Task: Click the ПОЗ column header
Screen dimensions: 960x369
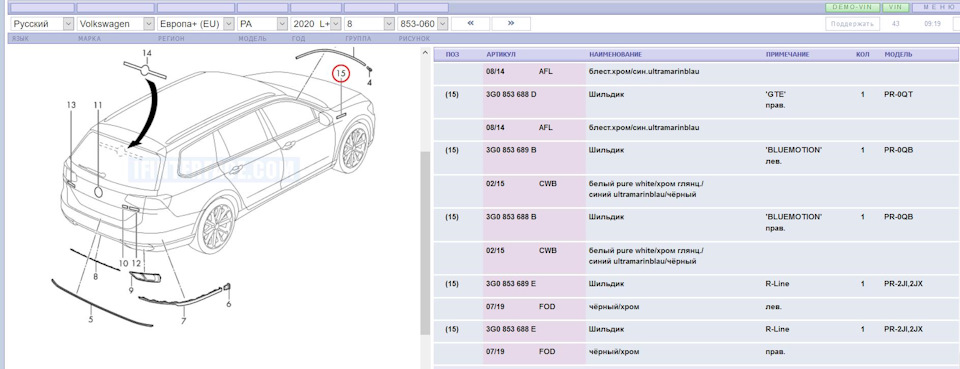Action: pyautogui.click(x=452, y=54)
